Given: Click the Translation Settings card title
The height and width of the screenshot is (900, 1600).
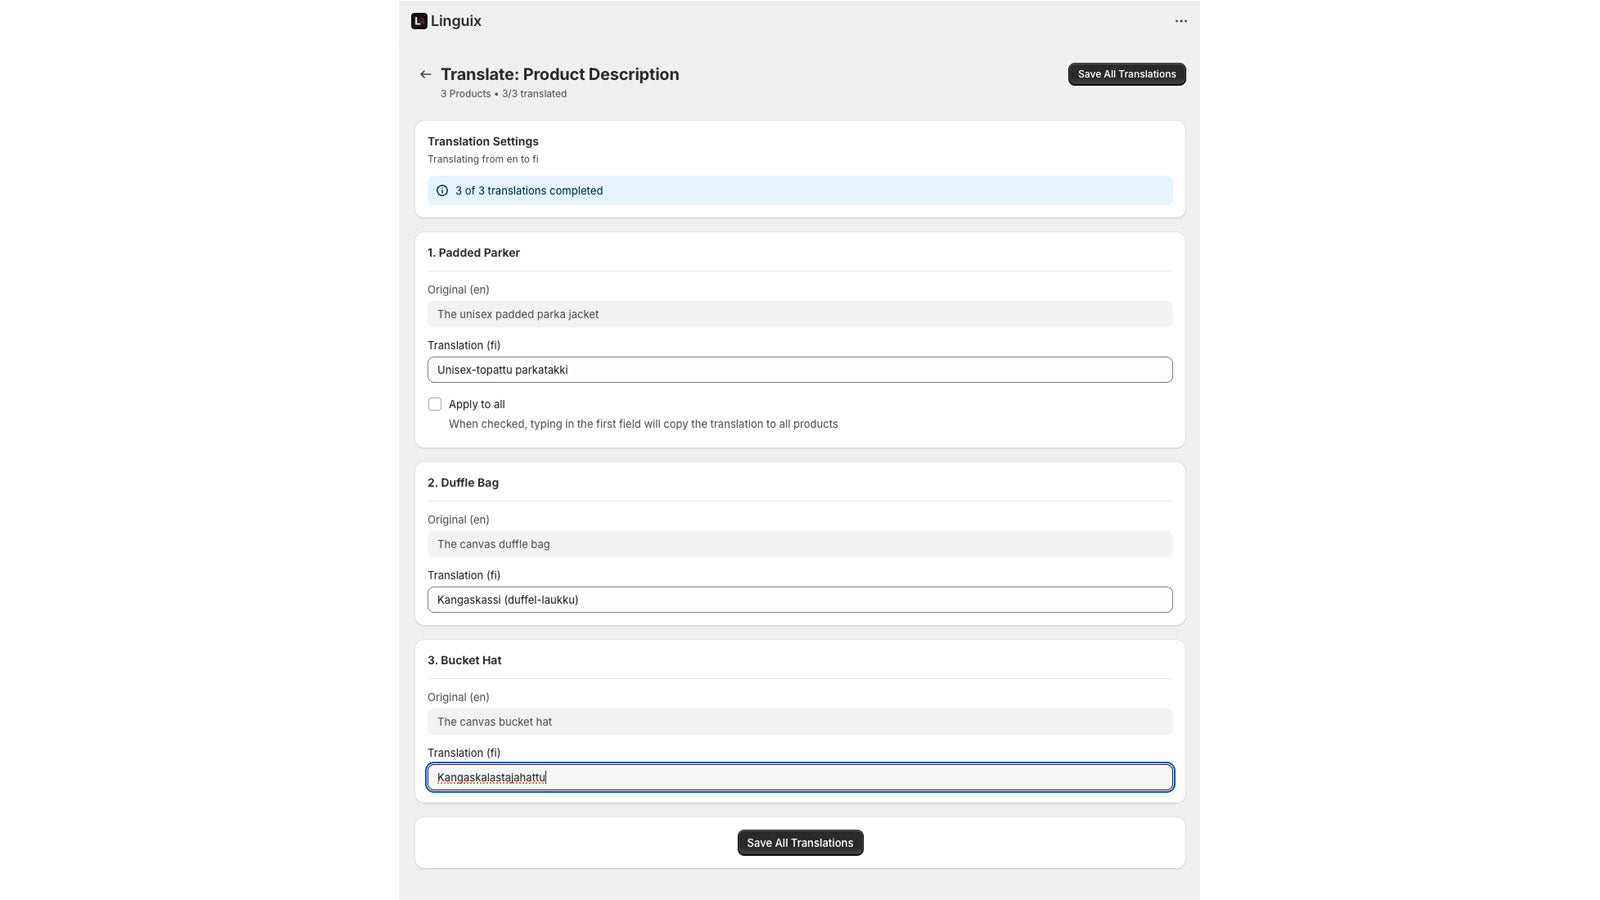Looking at the screenshot, I should point(483,142).
